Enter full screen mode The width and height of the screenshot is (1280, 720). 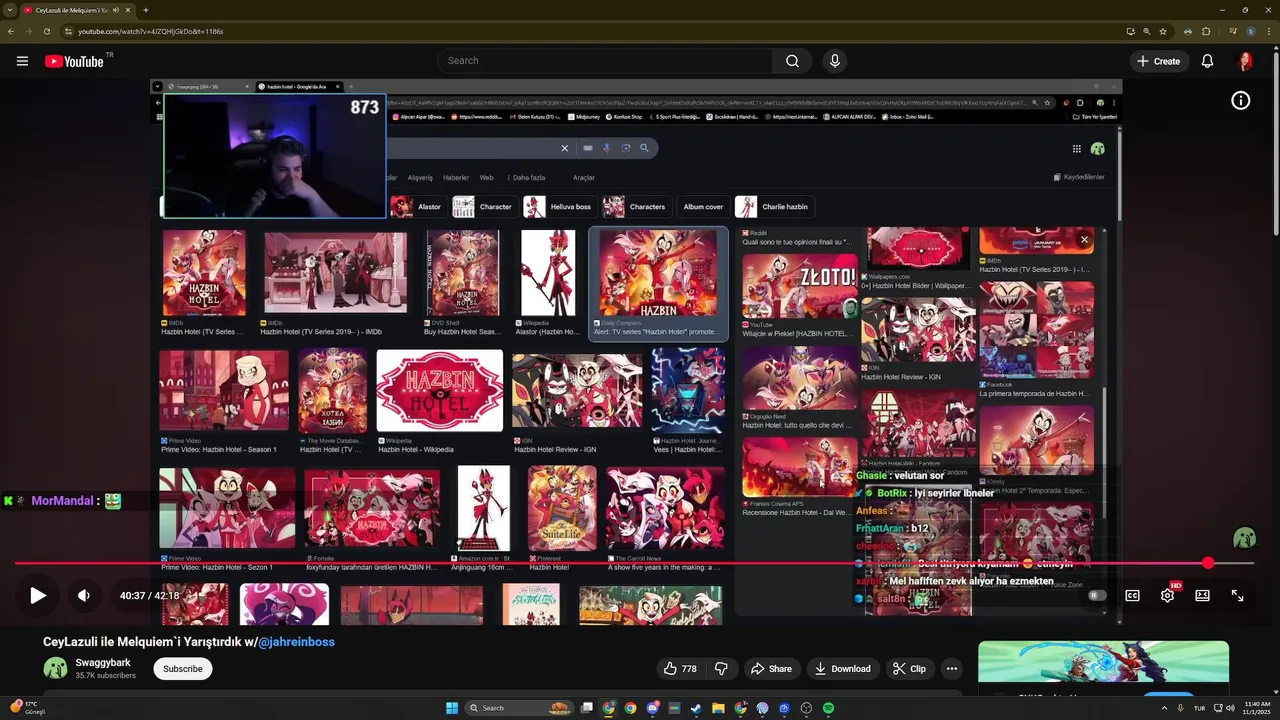tap(1237, 595)
